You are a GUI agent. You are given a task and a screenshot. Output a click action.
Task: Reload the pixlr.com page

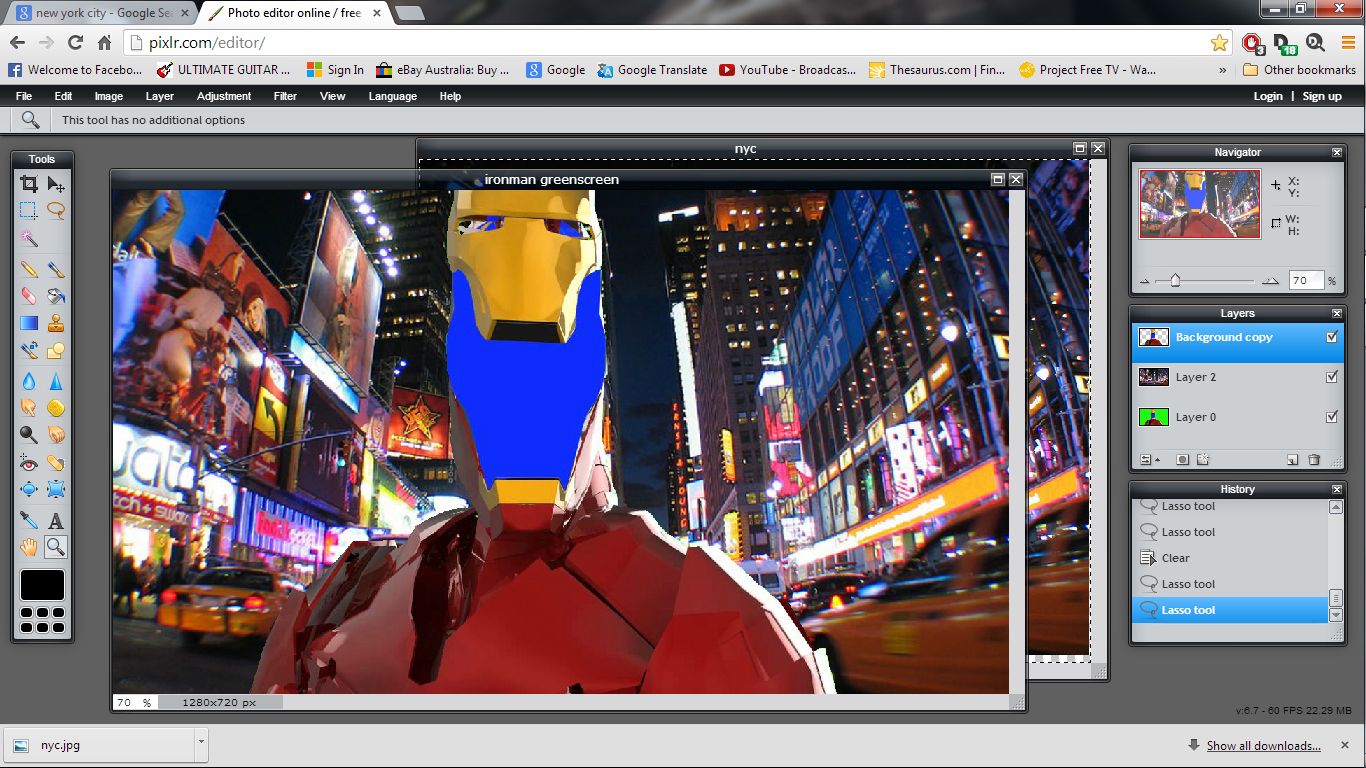pyautogui.click(x=75, y=43)
